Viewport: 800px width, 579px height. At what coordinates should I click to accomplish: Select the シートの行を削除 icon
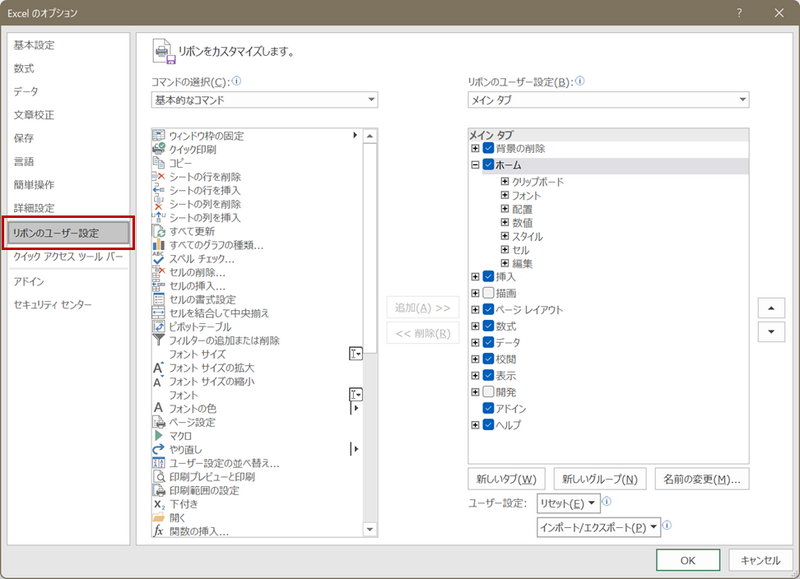click(x=159, y=177)
